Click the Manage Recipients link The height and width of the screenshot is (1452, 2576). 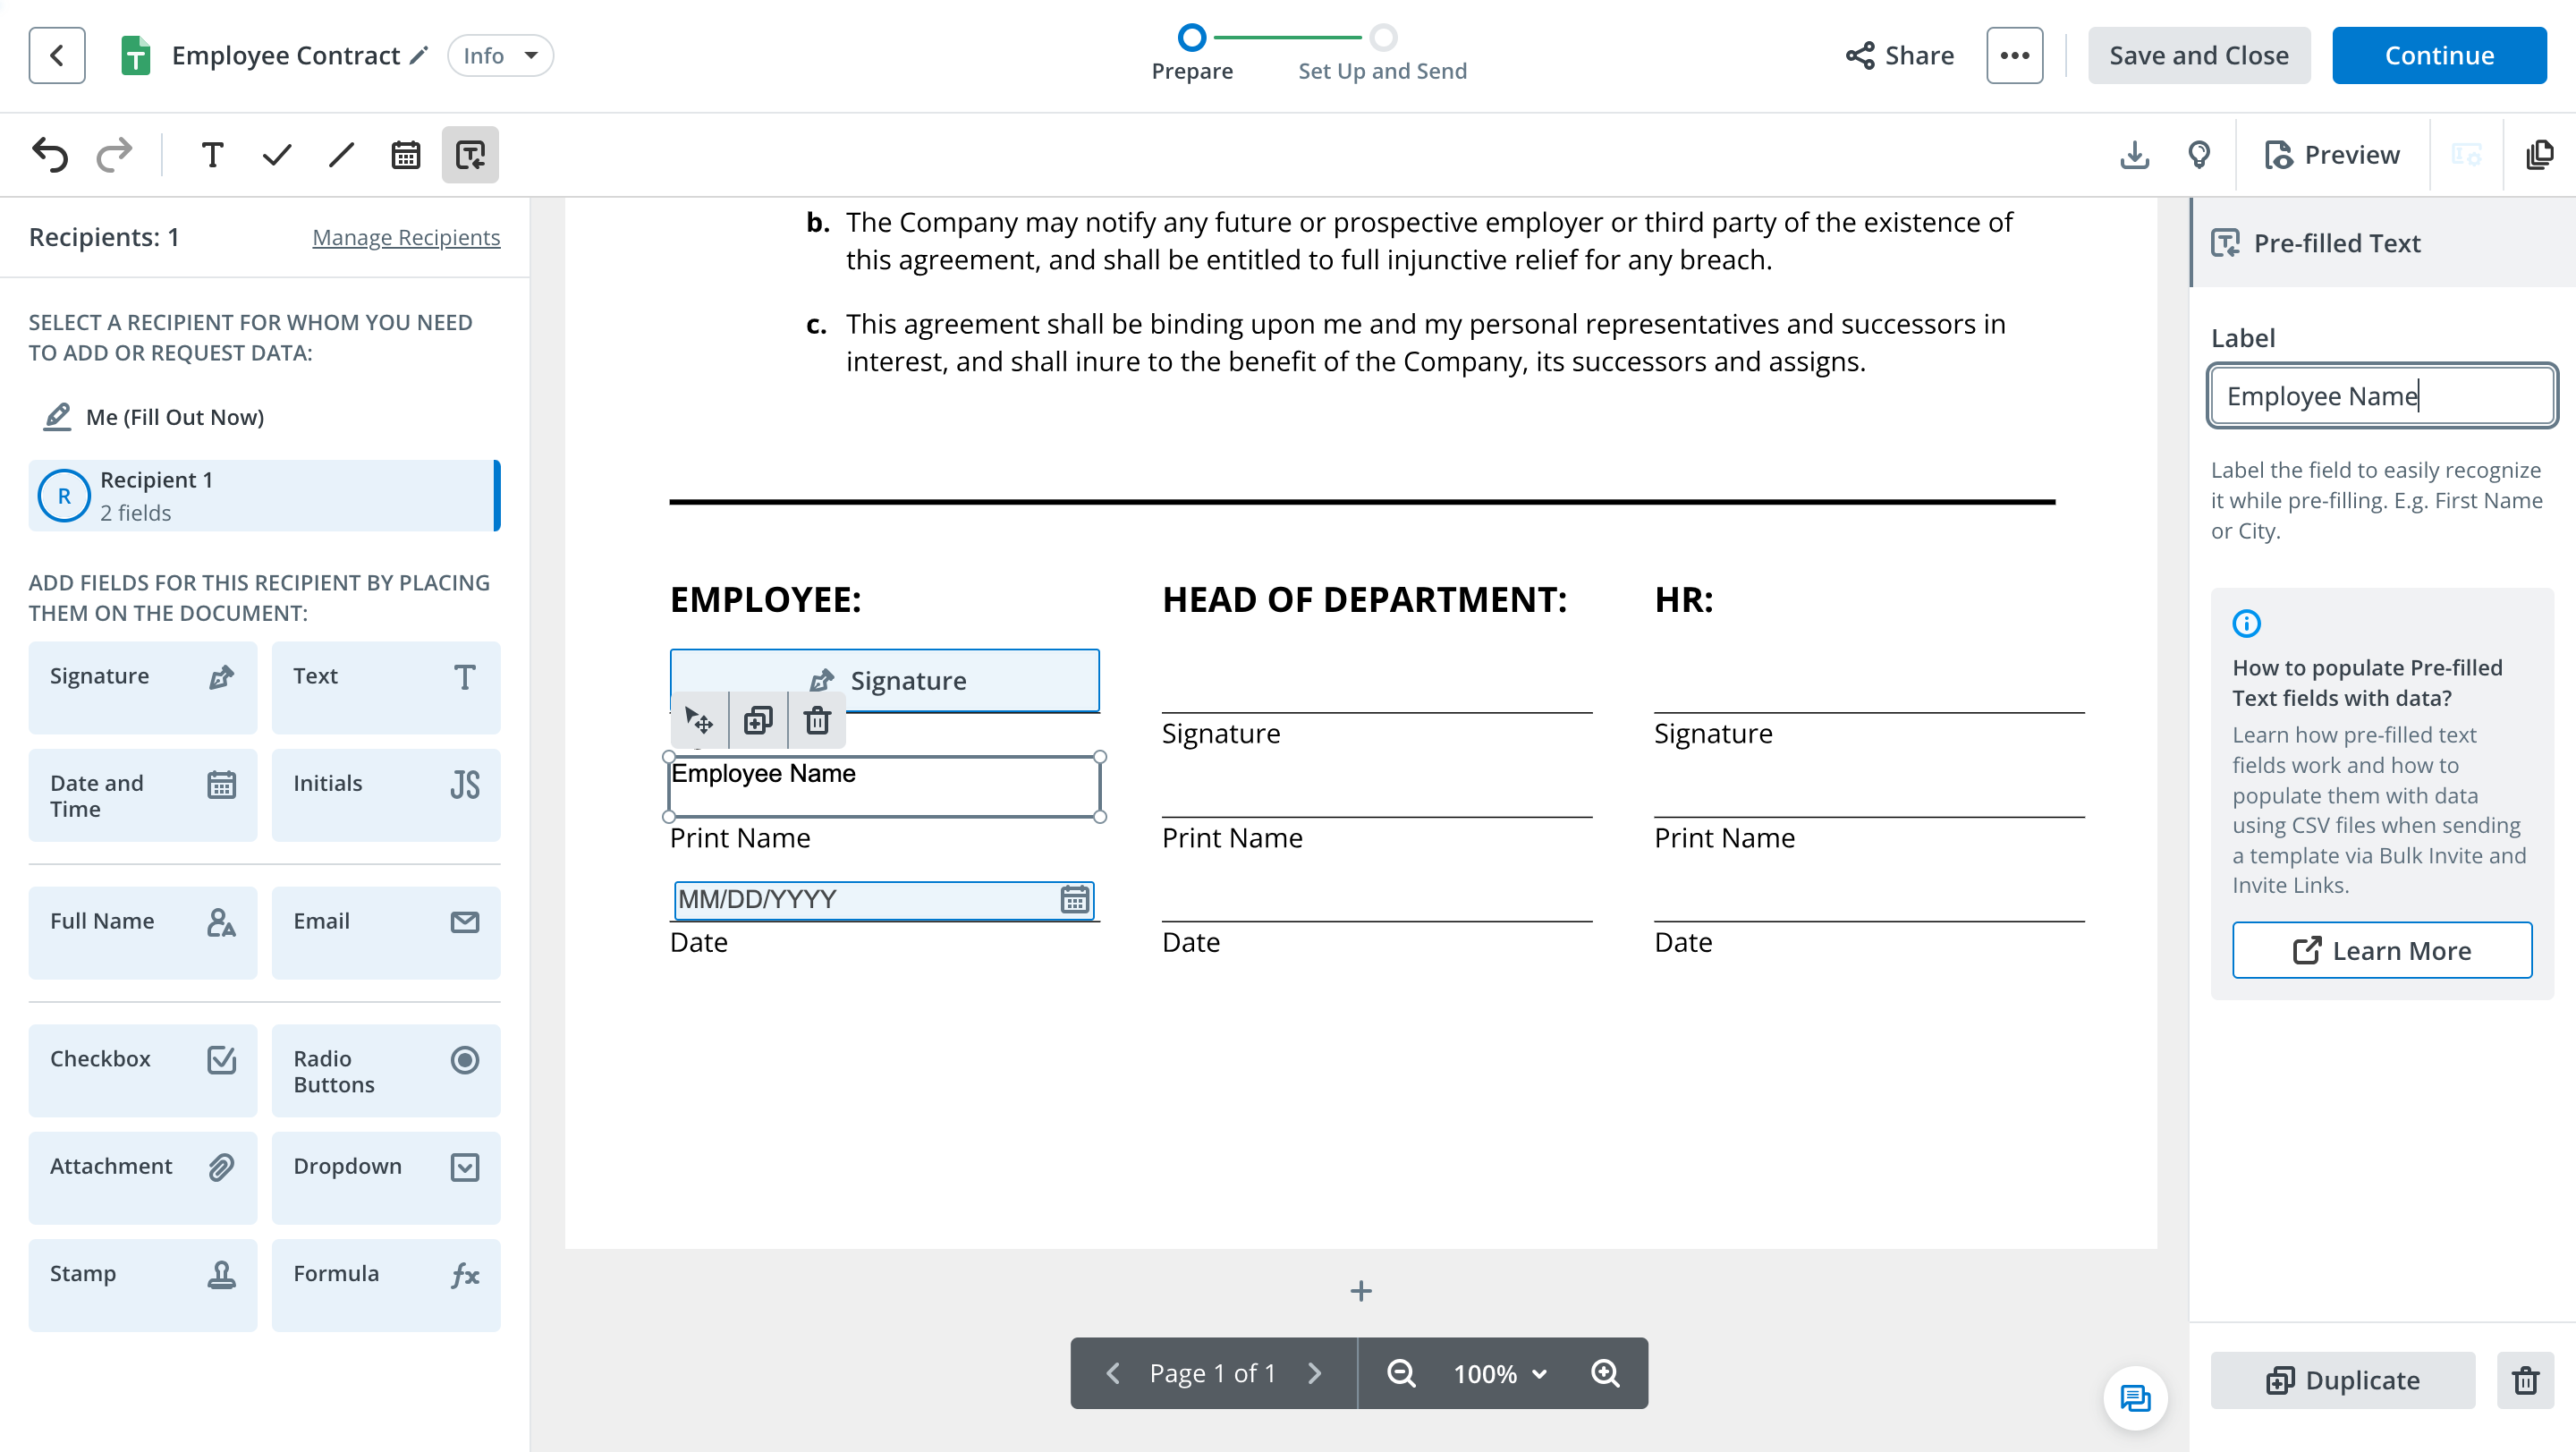(406, 237)
